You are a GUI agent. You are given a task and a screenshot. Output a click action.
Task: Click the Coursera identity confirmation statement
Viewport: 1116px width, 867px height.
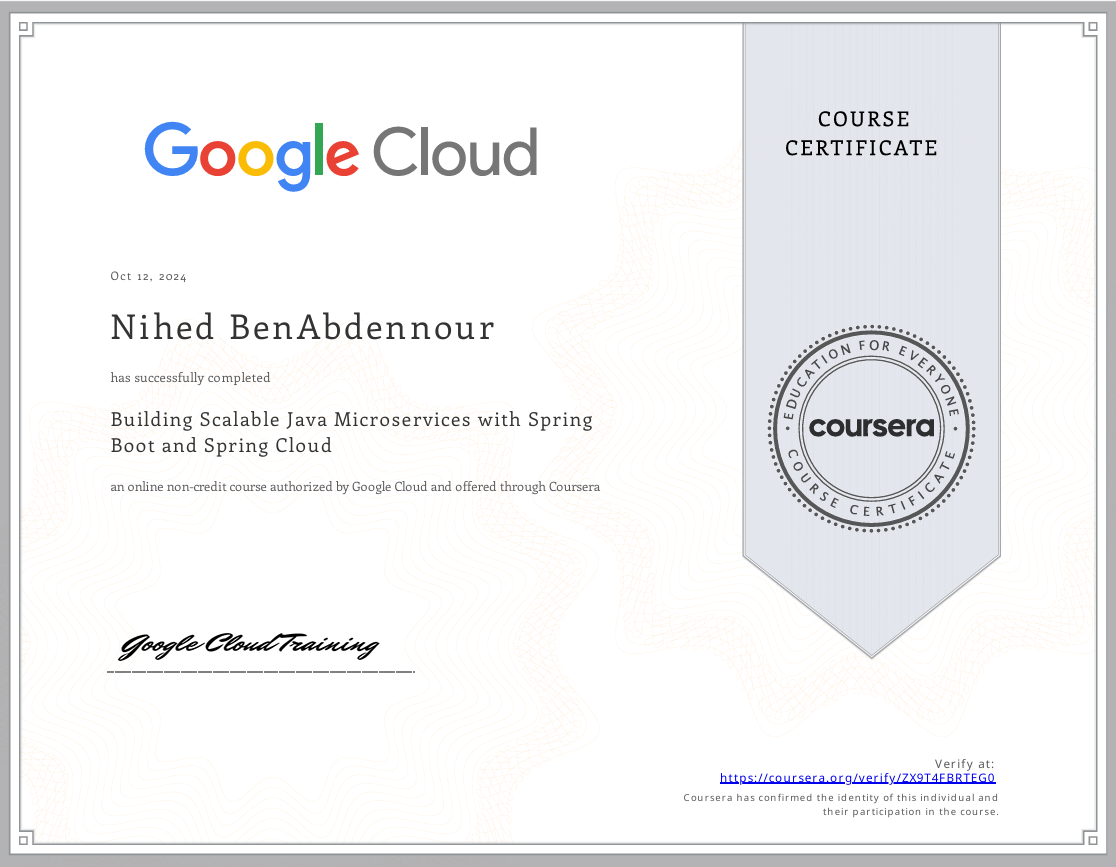click(x=840, y=804)
